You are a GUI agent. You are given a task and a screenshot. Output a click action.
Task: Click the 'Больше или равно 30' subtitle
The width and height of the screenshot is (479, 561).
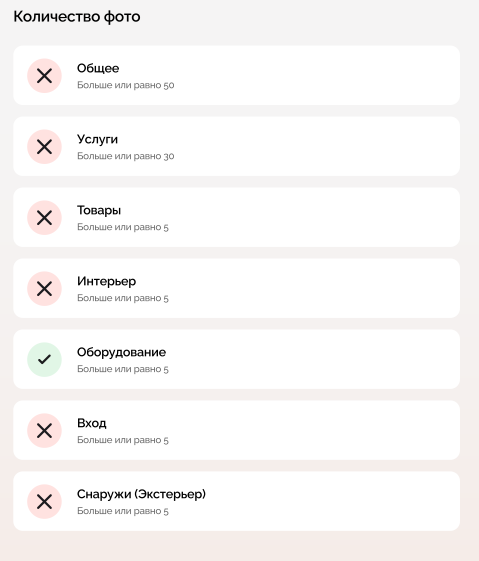point(126,156)
